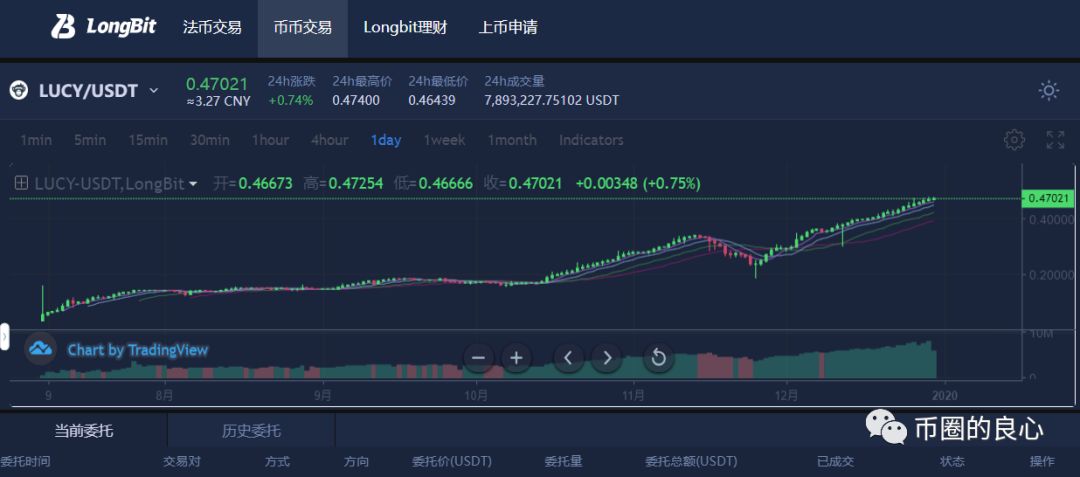
Task: Click the 状态 column header
Action: [952, 461]
